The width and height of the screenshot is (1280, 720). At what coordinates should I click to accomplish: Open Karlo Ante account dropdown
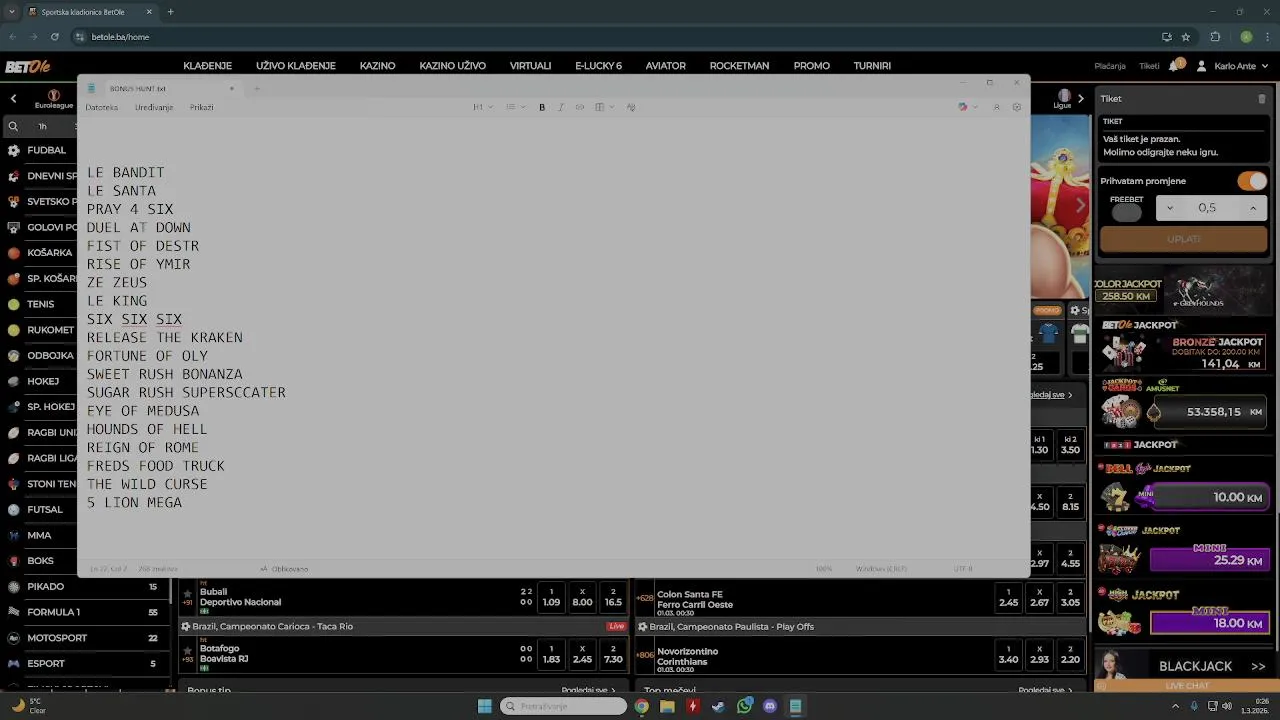(x=1240, y=66)
